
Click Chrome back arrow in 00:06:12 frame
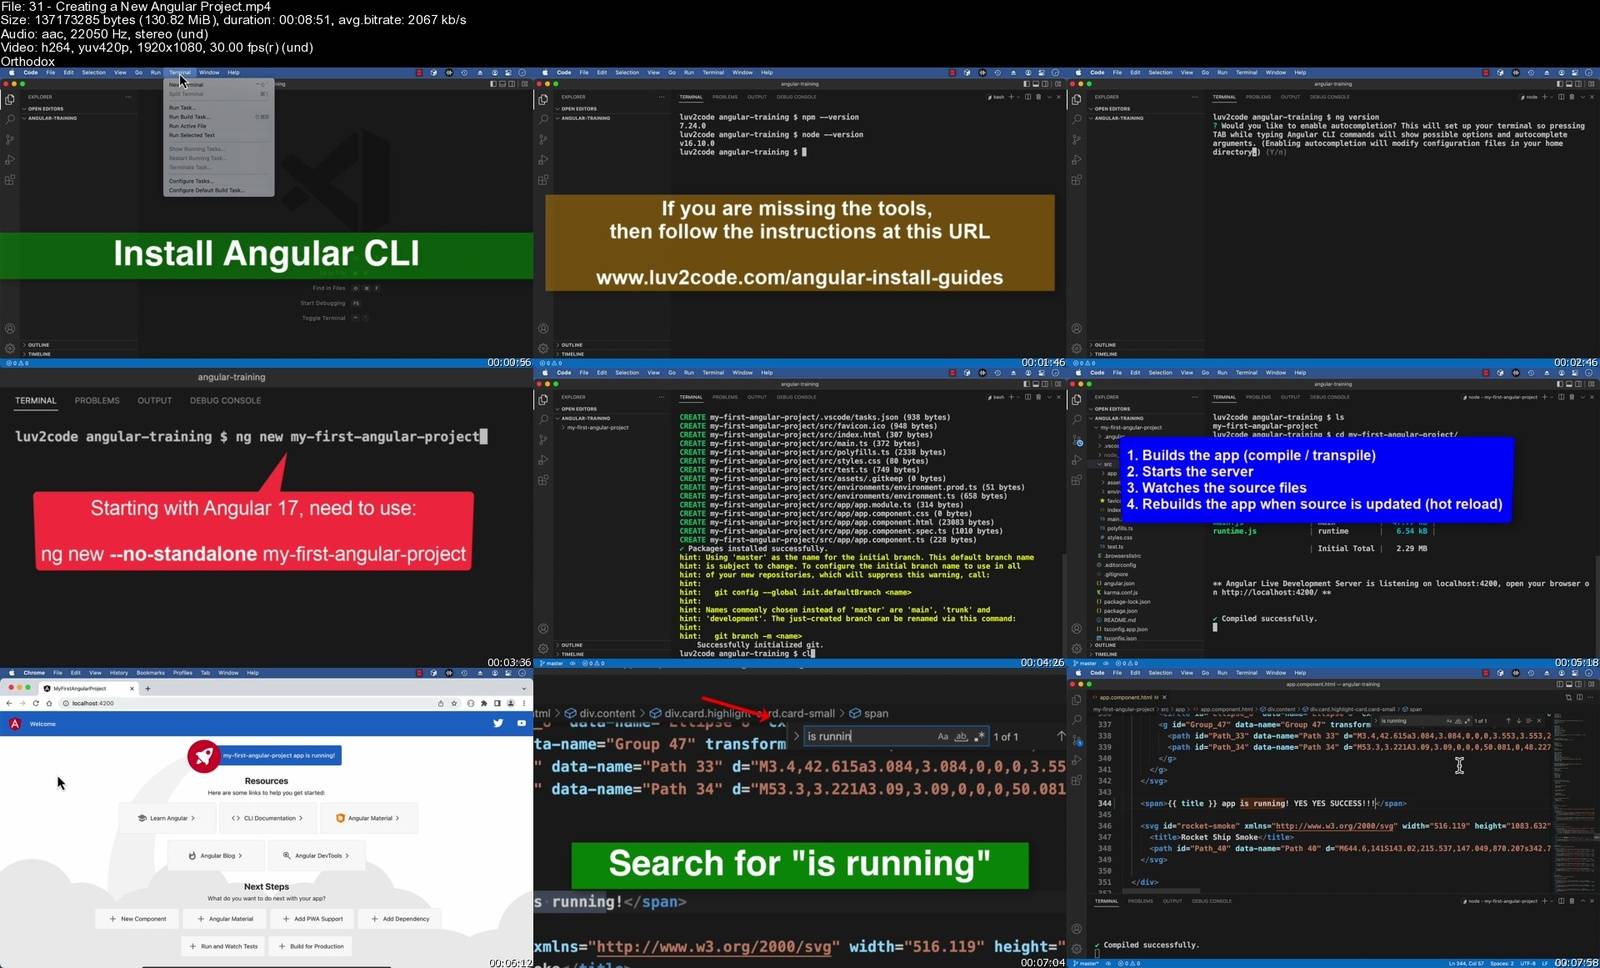pos(9,703)
